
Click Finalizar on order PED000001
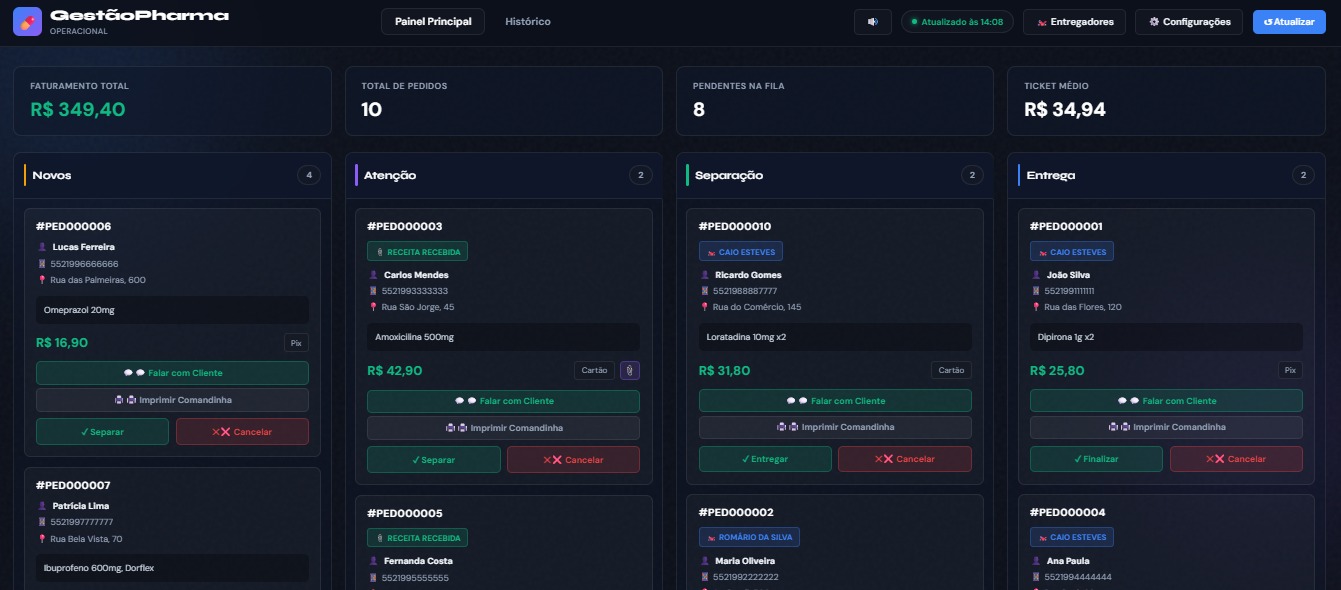point(1096,459)
